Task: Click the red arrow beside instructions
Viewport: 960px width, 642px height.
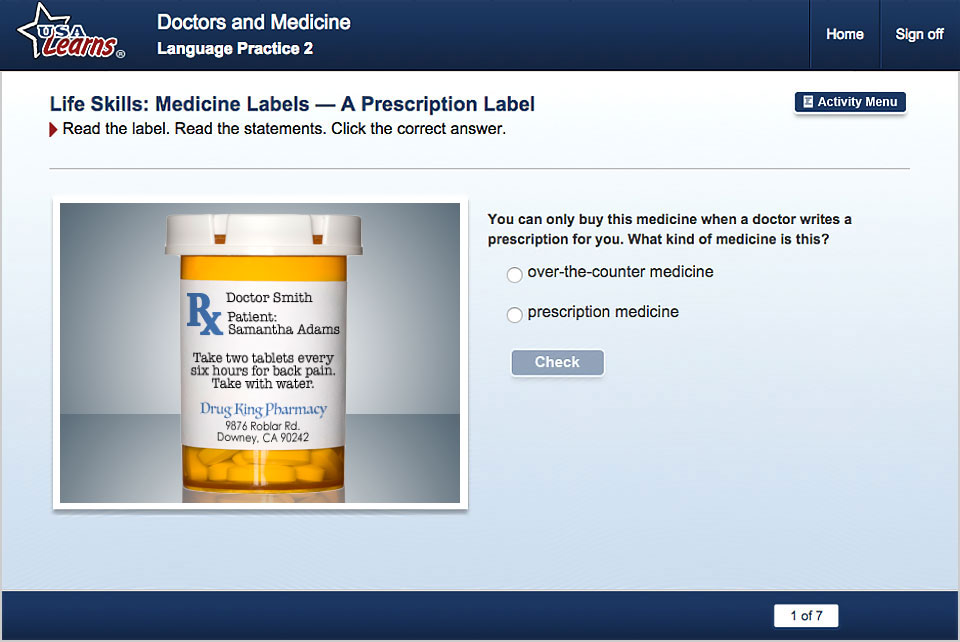Action: [x=53, y=130]
